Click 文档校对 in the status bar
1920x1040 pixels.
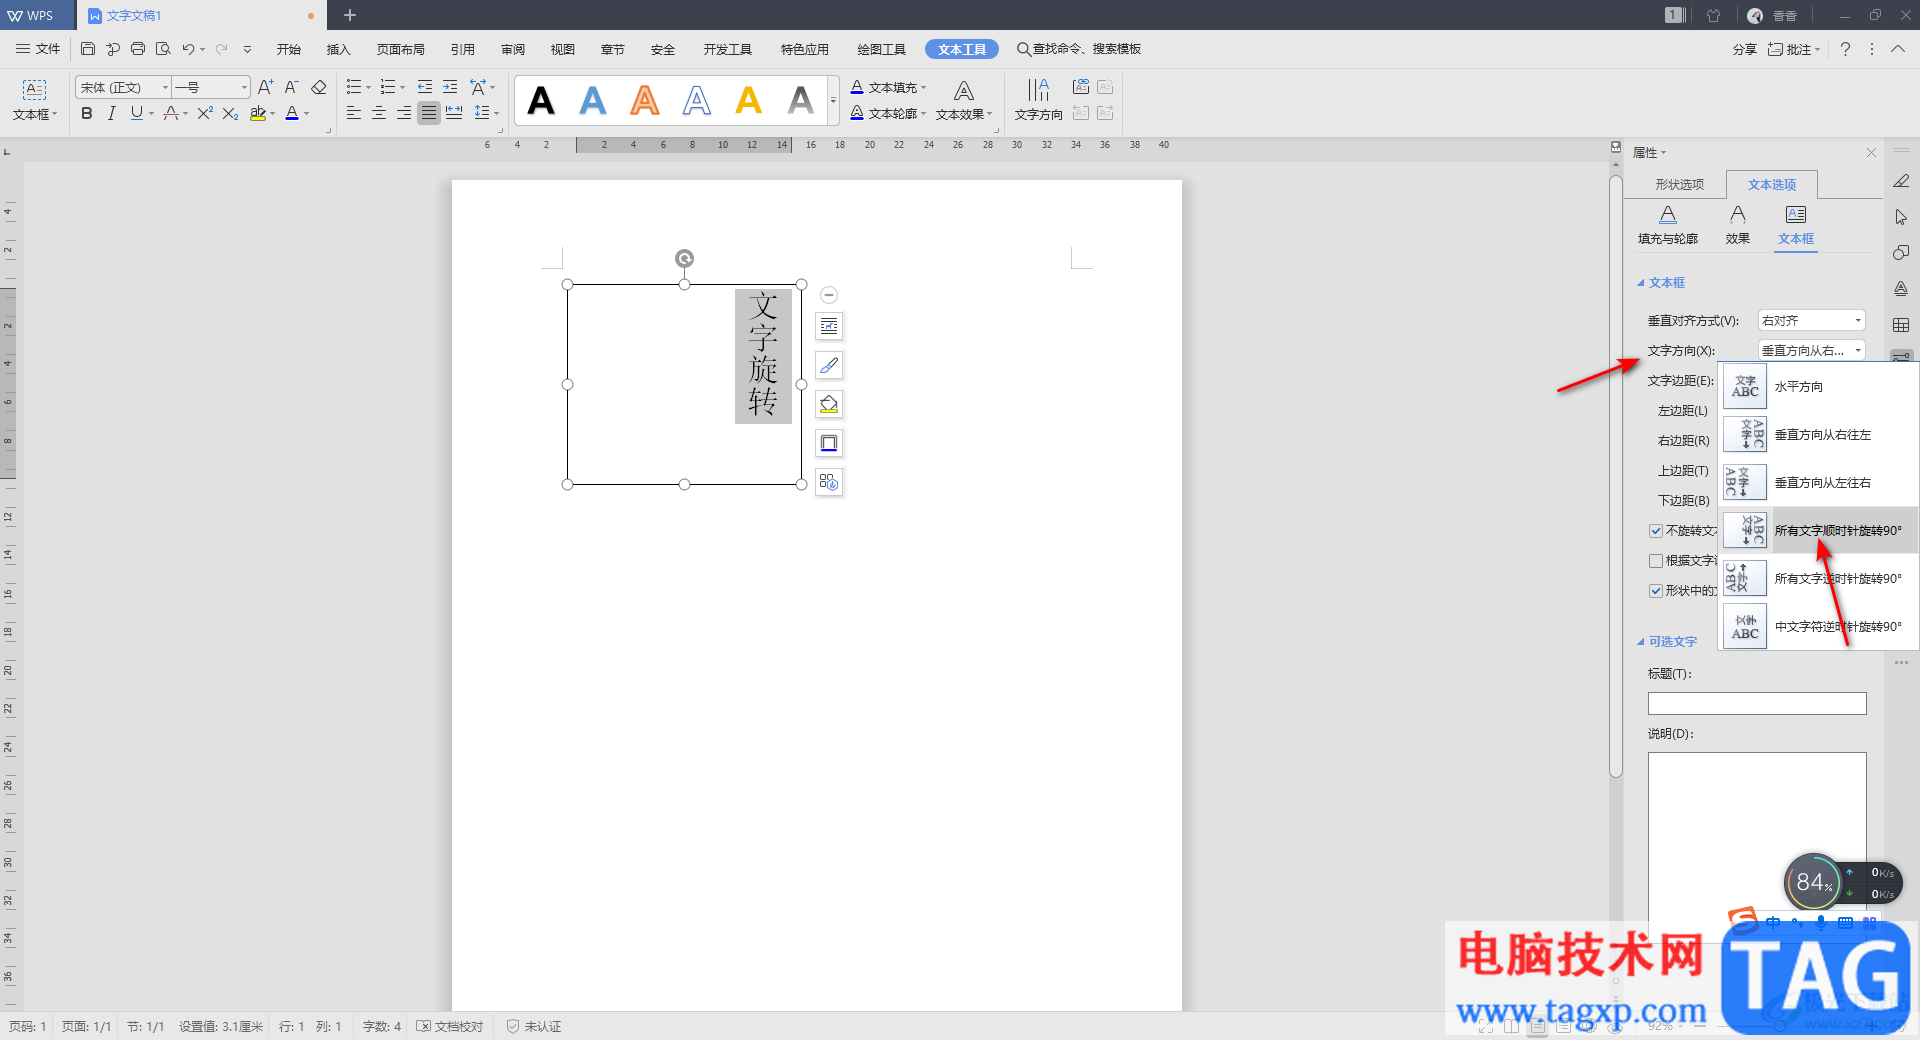click(450, 1027)
